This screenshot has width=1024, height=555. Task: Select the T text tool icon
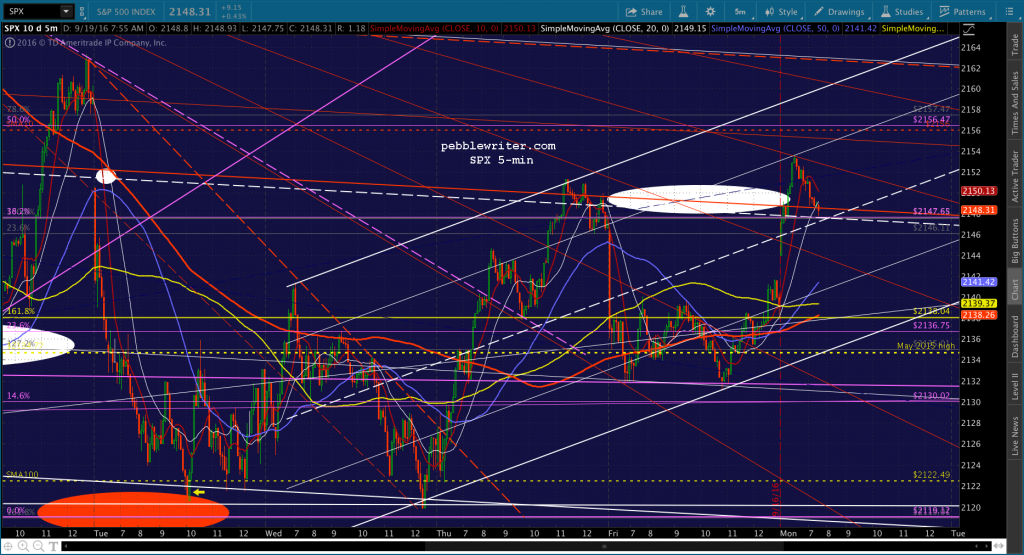coord(53,546)
